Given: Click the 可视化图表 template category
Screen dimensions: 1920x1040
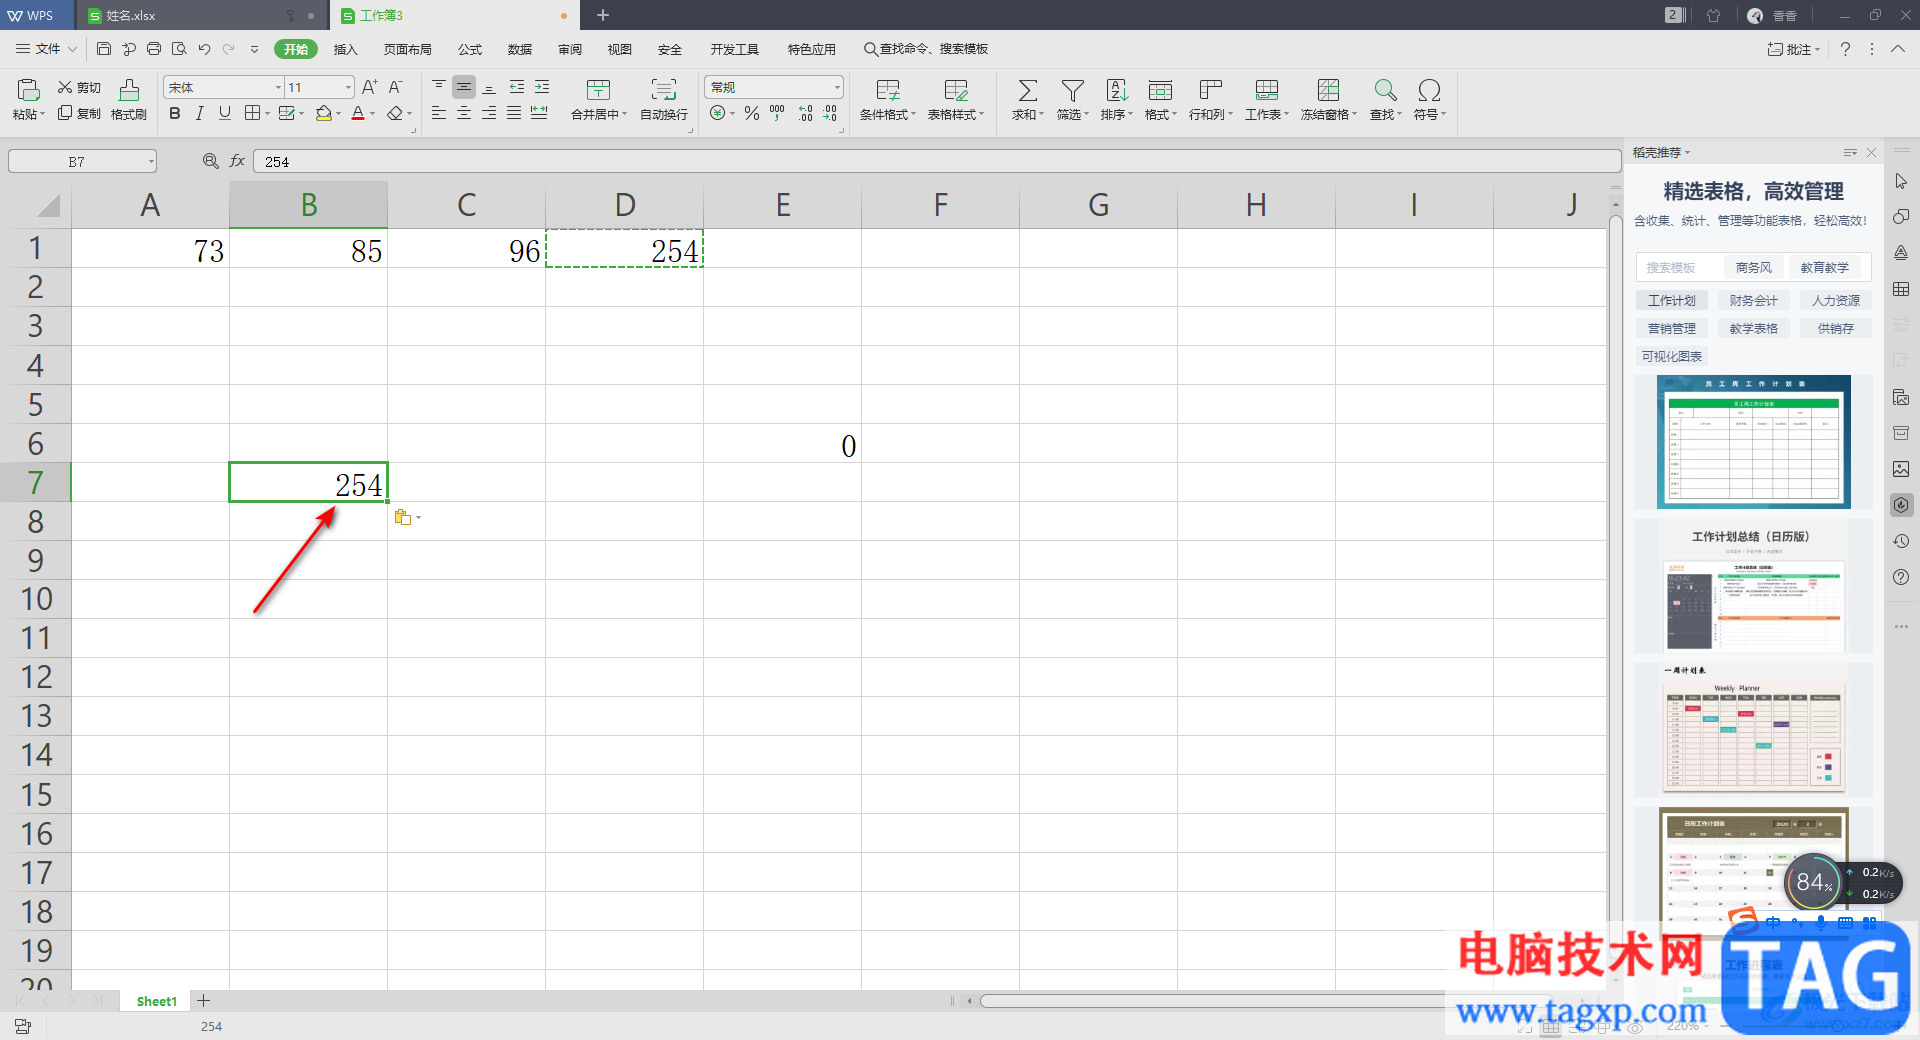Looking at the screenshot, I should coord(1672,356).
